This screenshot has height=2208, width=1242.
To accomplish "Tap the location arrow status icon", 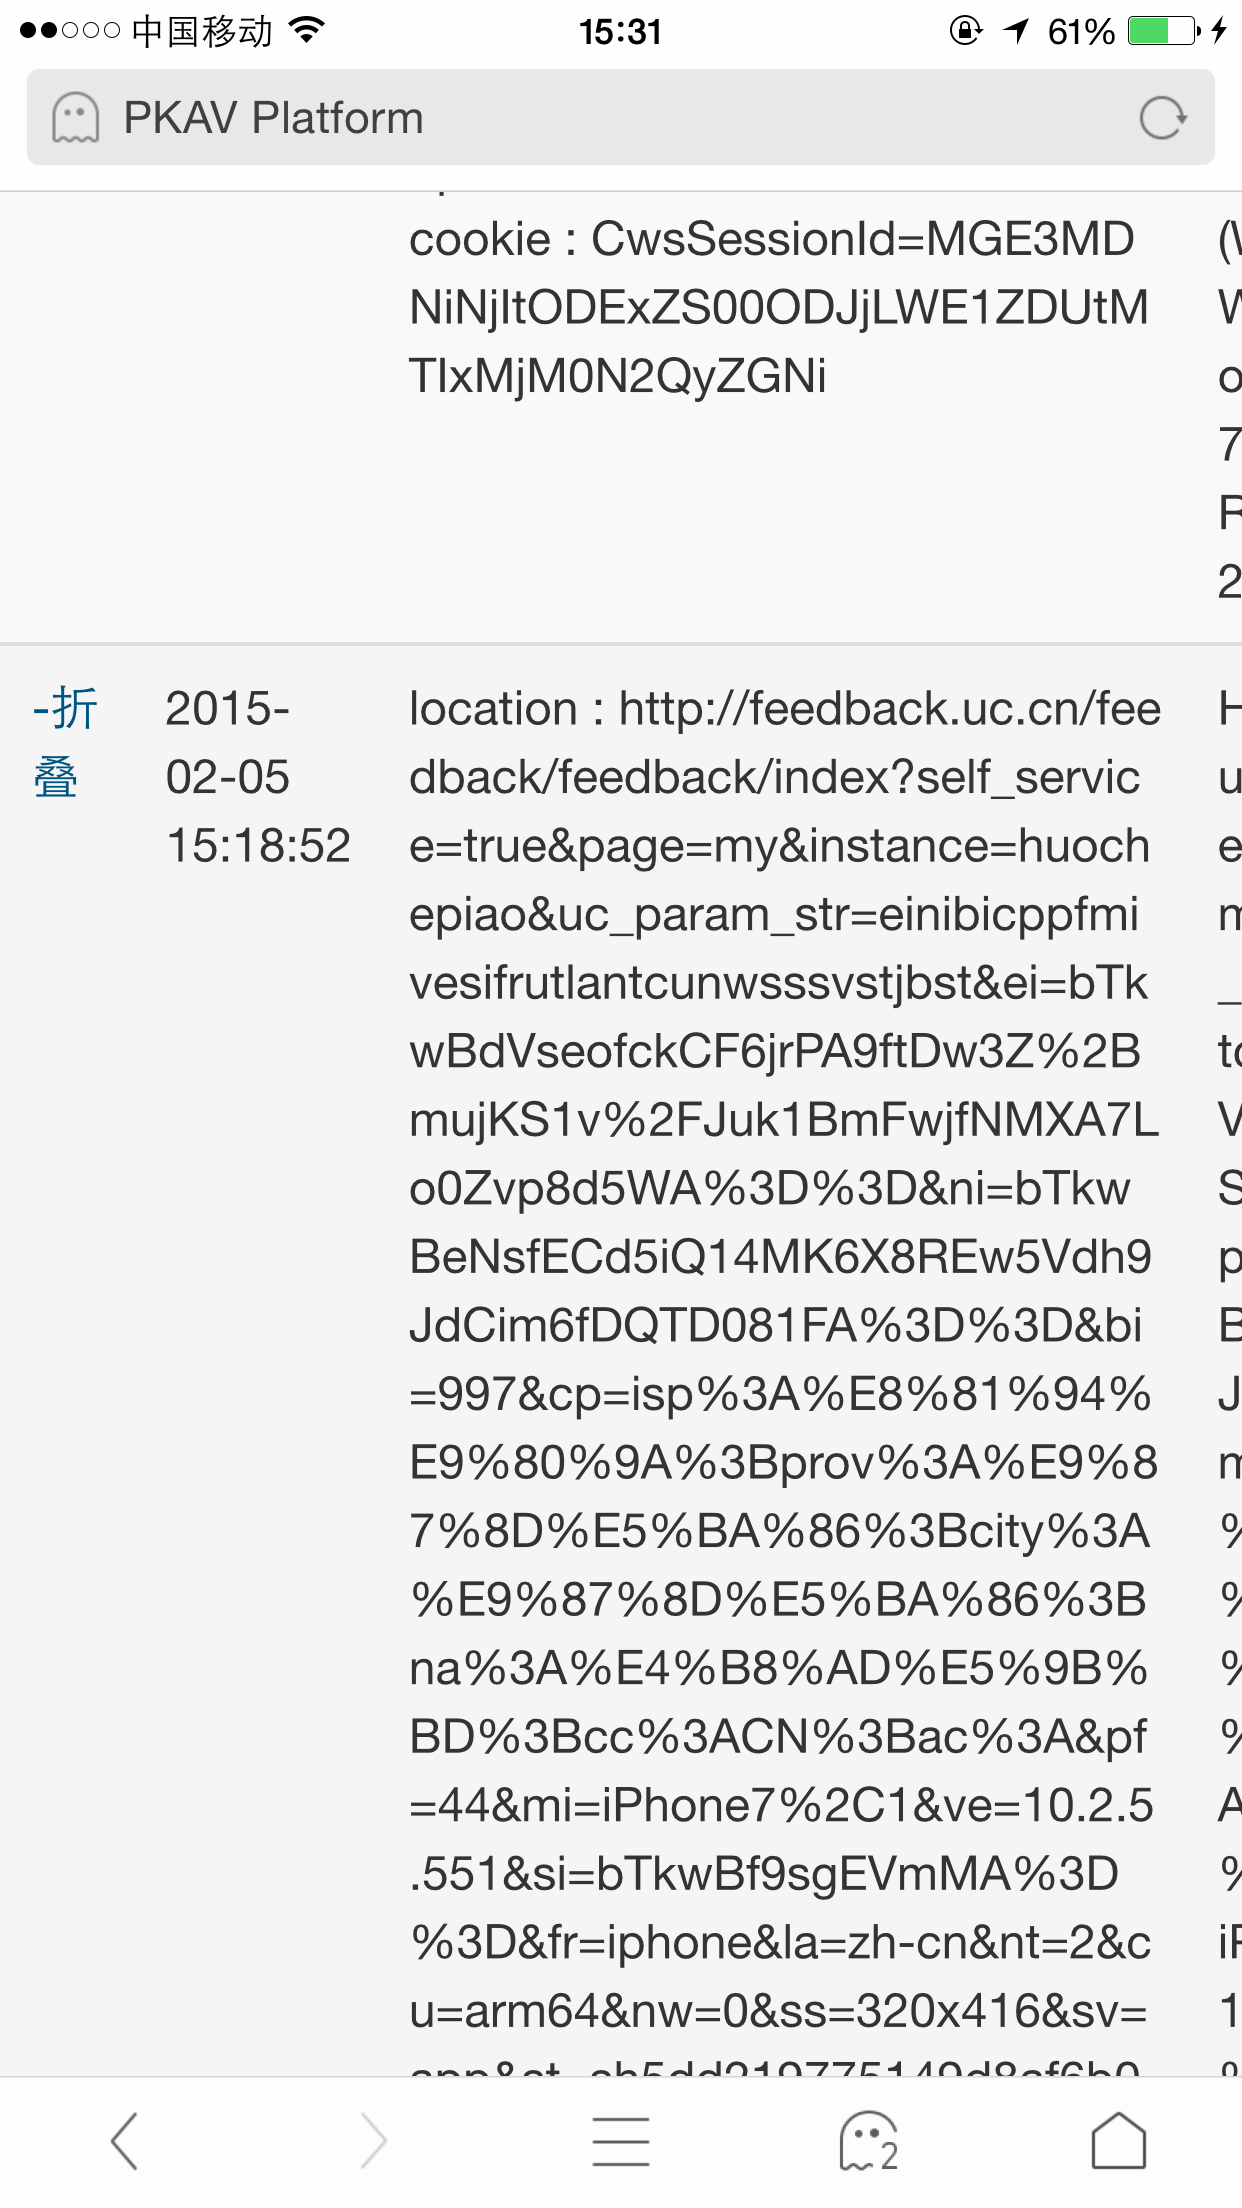I will pyautogui.click(x=1016, y=31).
